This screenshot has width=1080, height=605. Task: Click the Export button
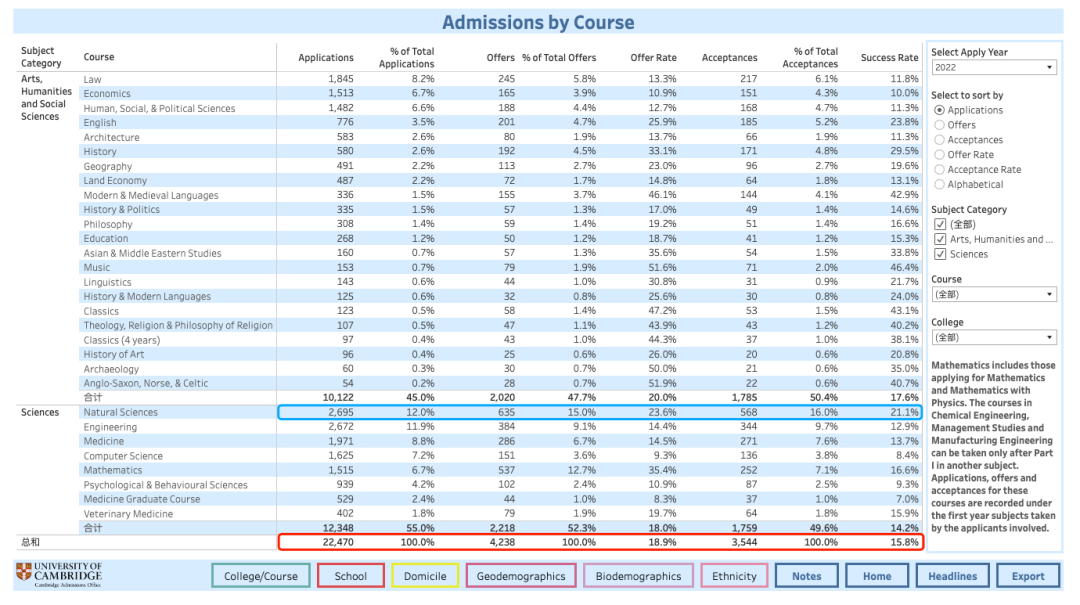coord(1028,576)
